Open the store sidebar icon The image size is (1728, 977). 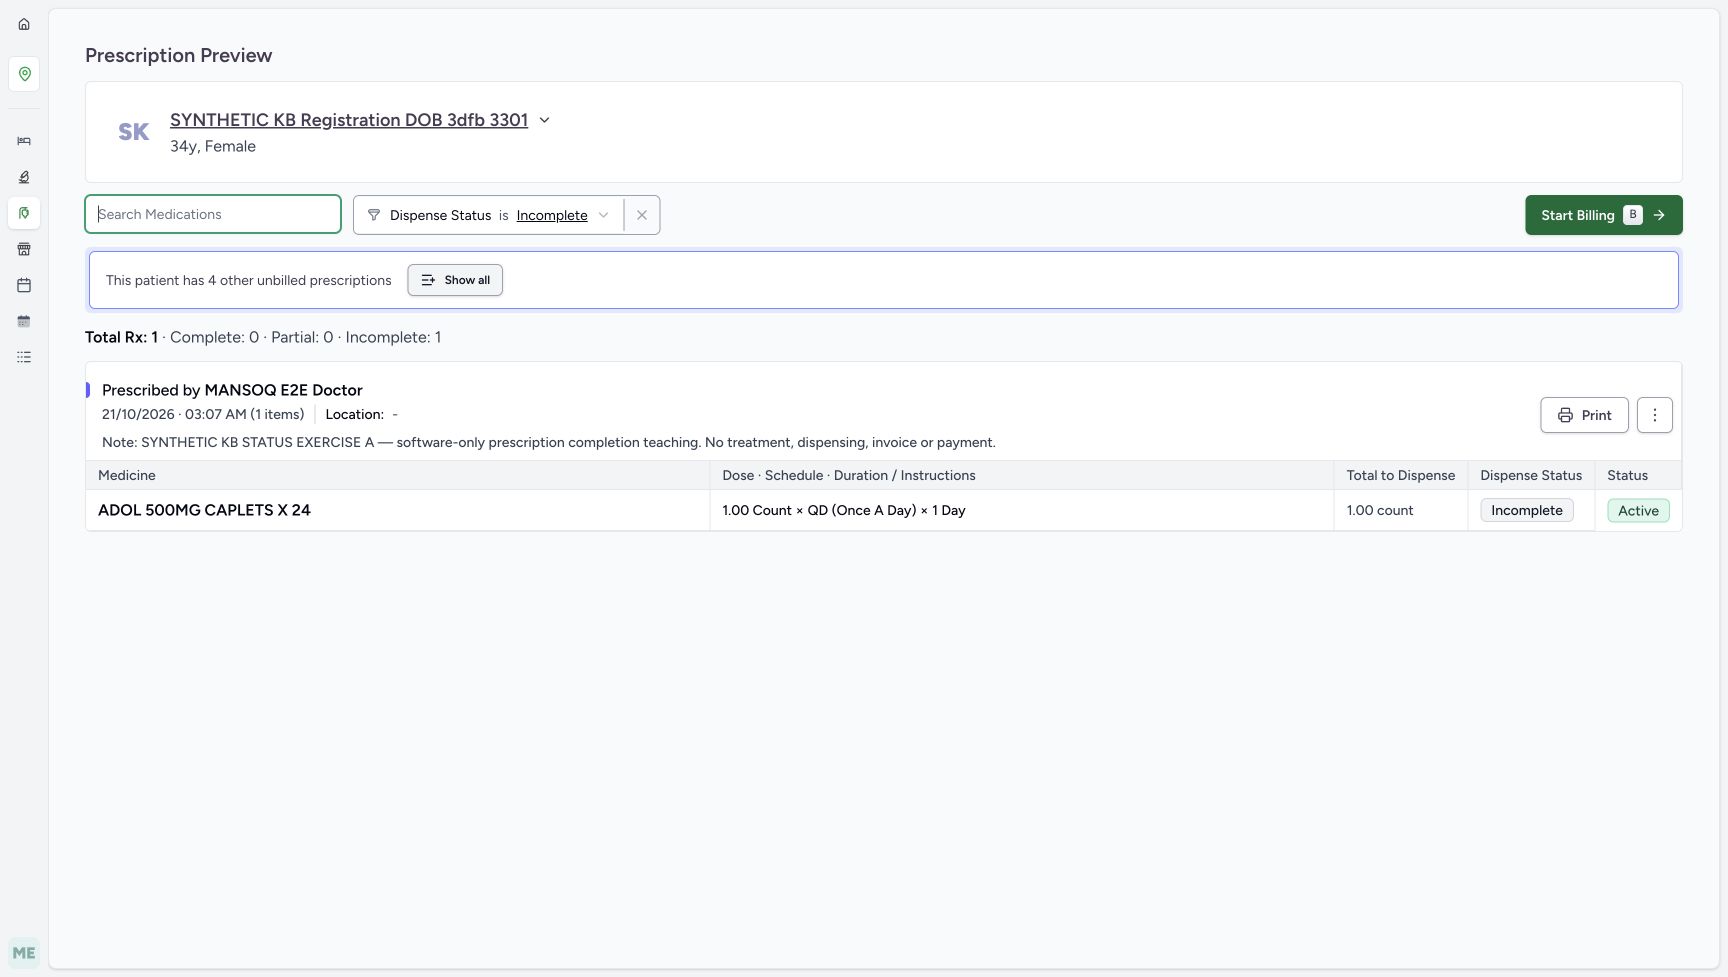click(x=24, y=249)
